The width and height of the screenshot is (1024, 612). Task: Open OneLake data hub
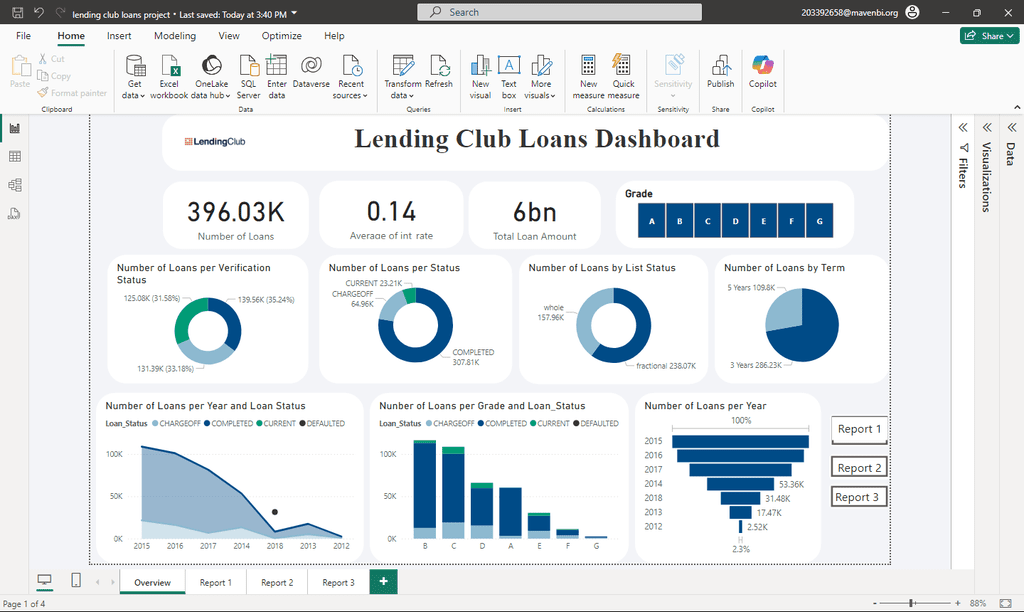(x=211, y=77)
